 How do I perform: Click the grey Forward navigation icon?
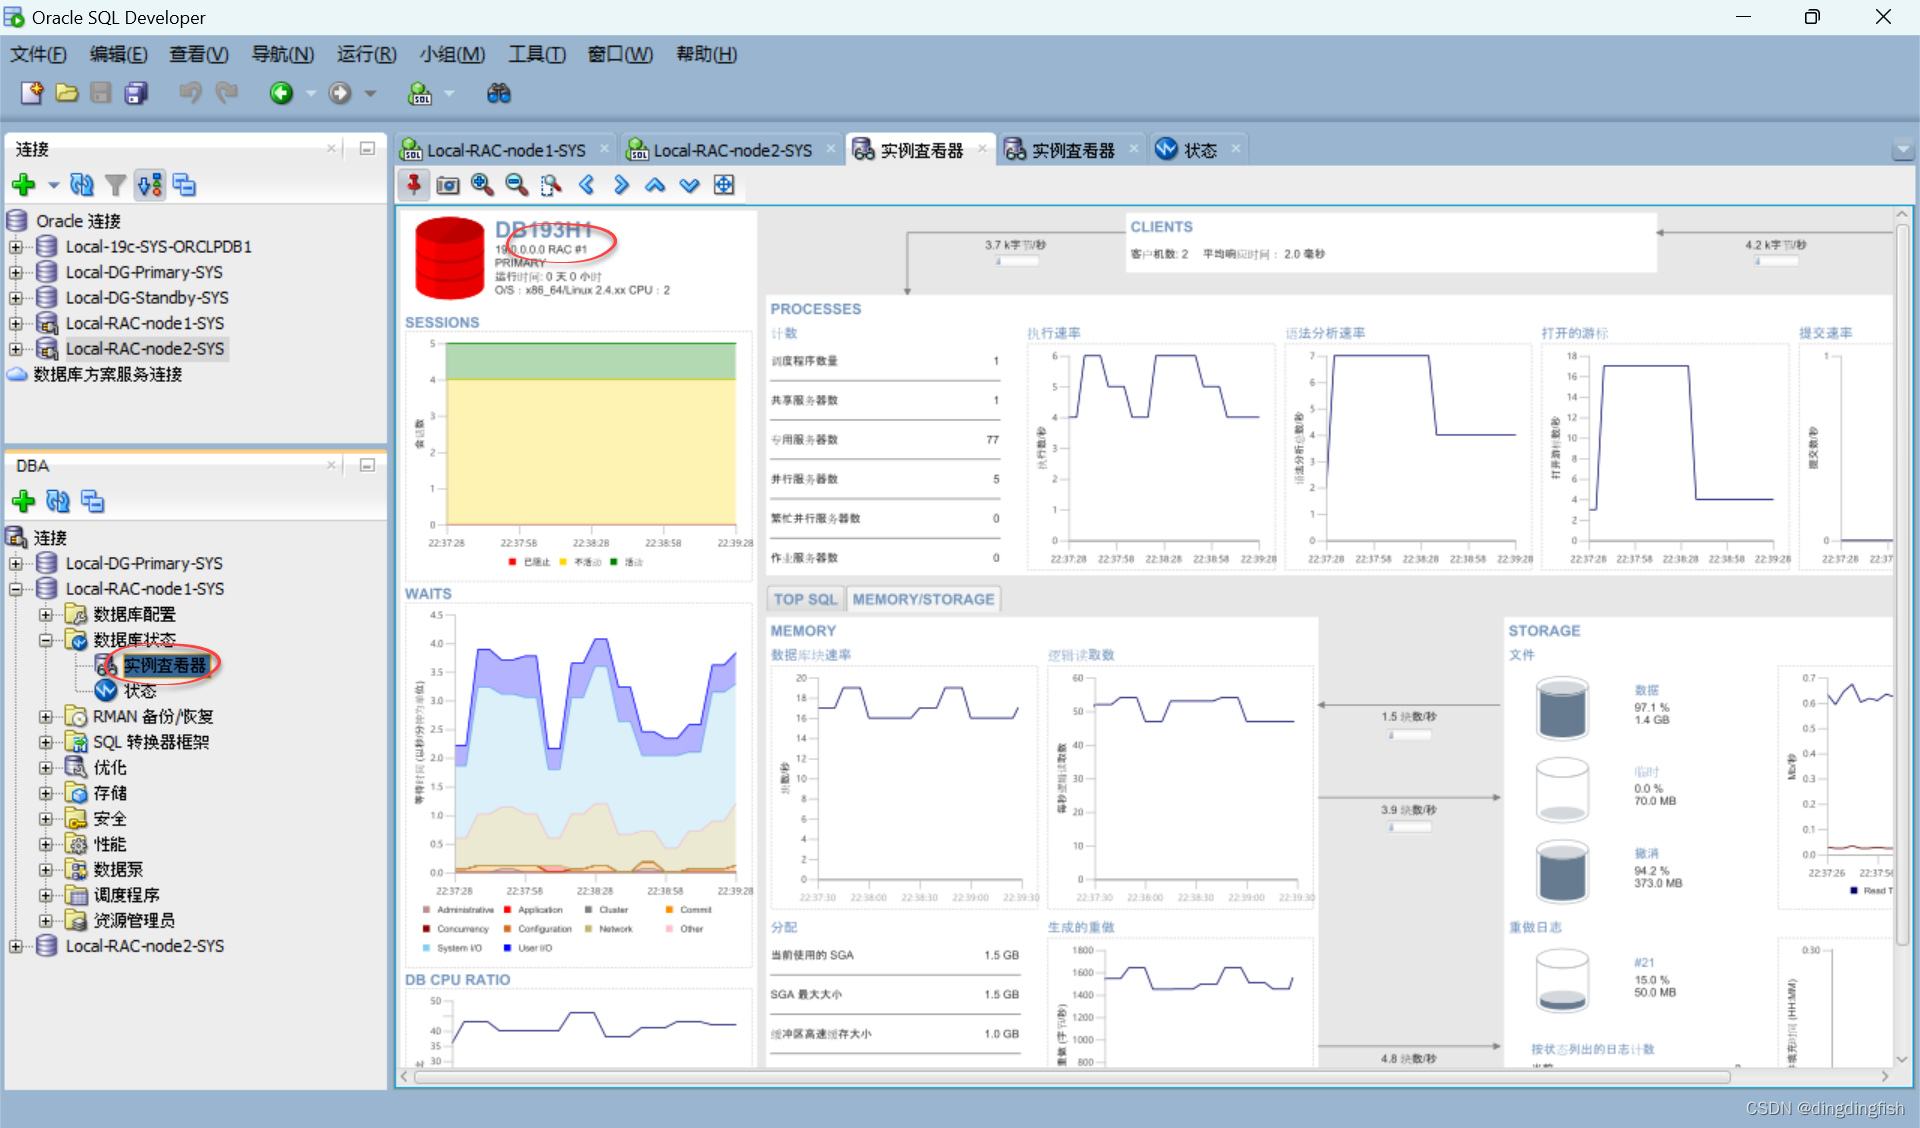(340, 93)
